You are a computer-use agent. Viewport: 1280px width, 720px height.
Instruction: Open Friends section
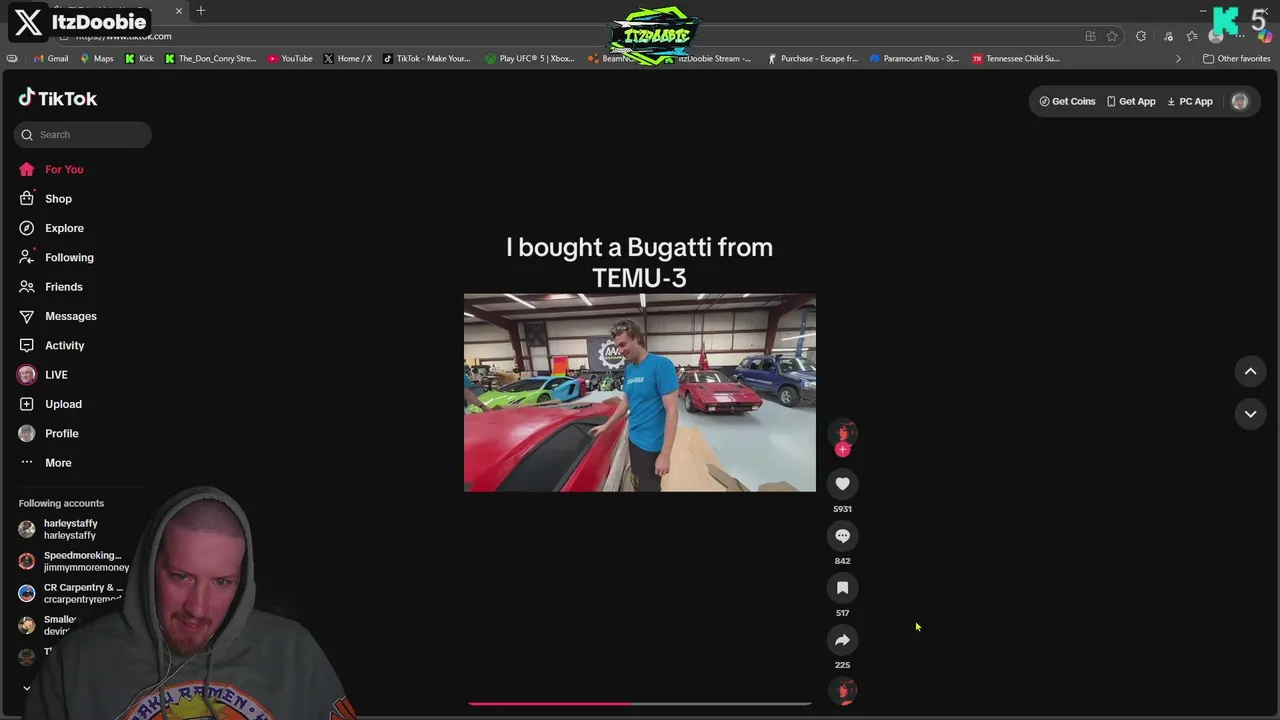(x=63, y=287)
